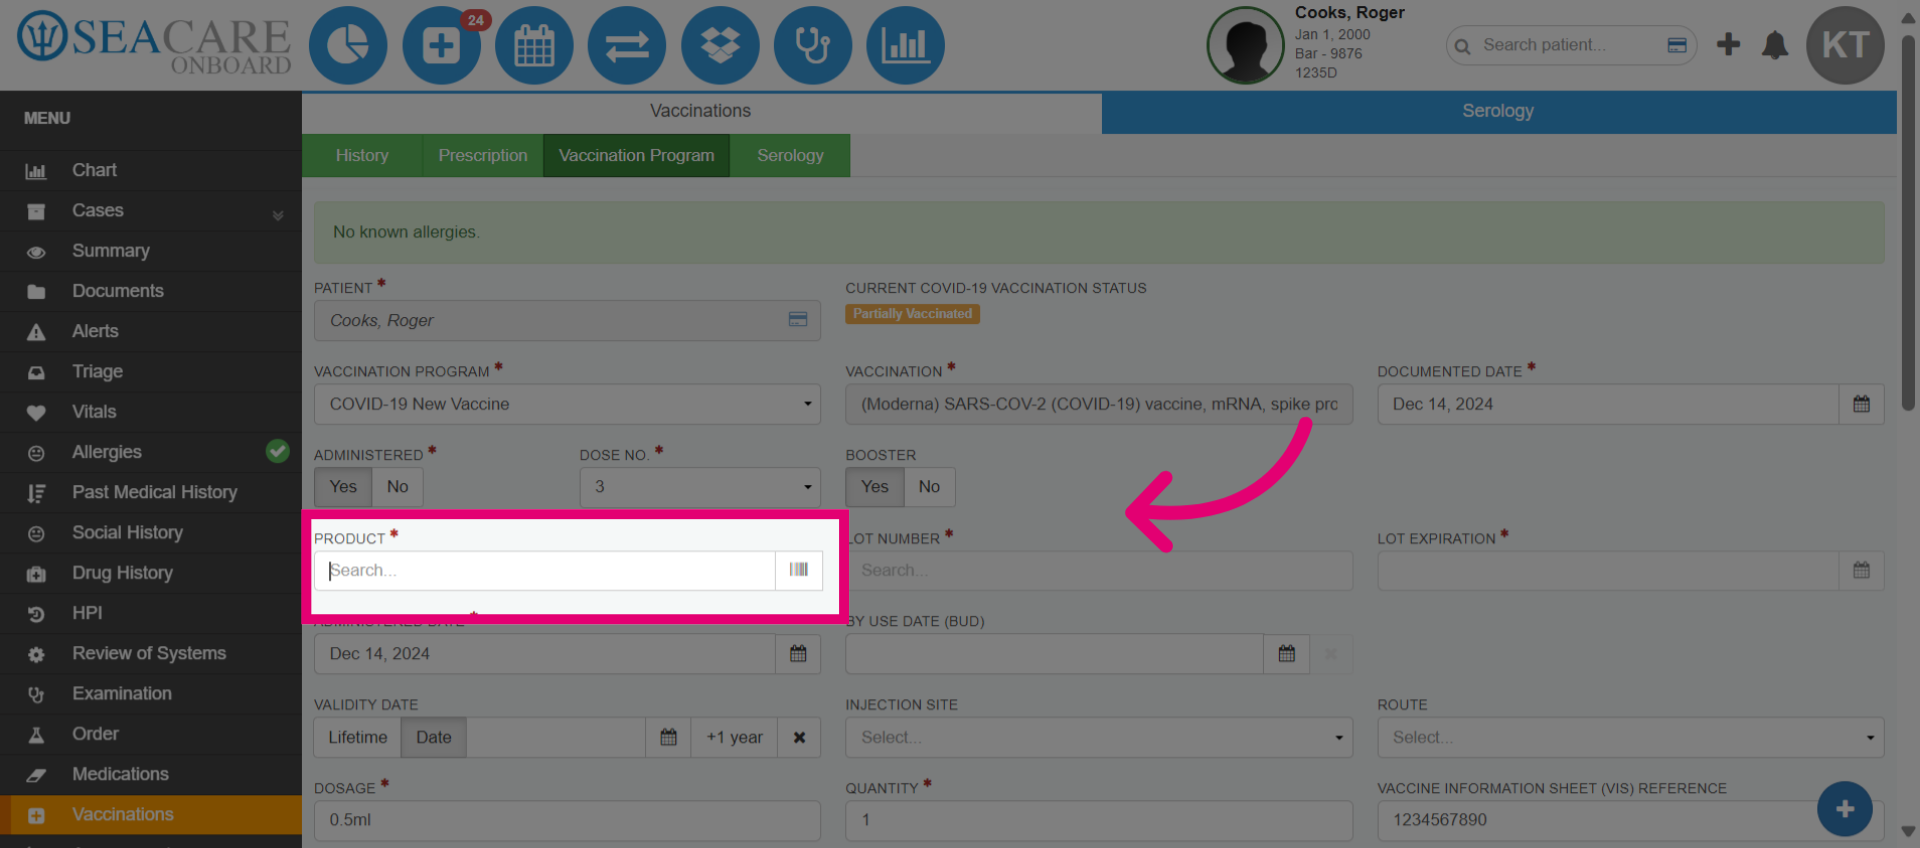1920x848 pixels.
Task: Open the History sub-tab
Action: click(x=362, y=156)
